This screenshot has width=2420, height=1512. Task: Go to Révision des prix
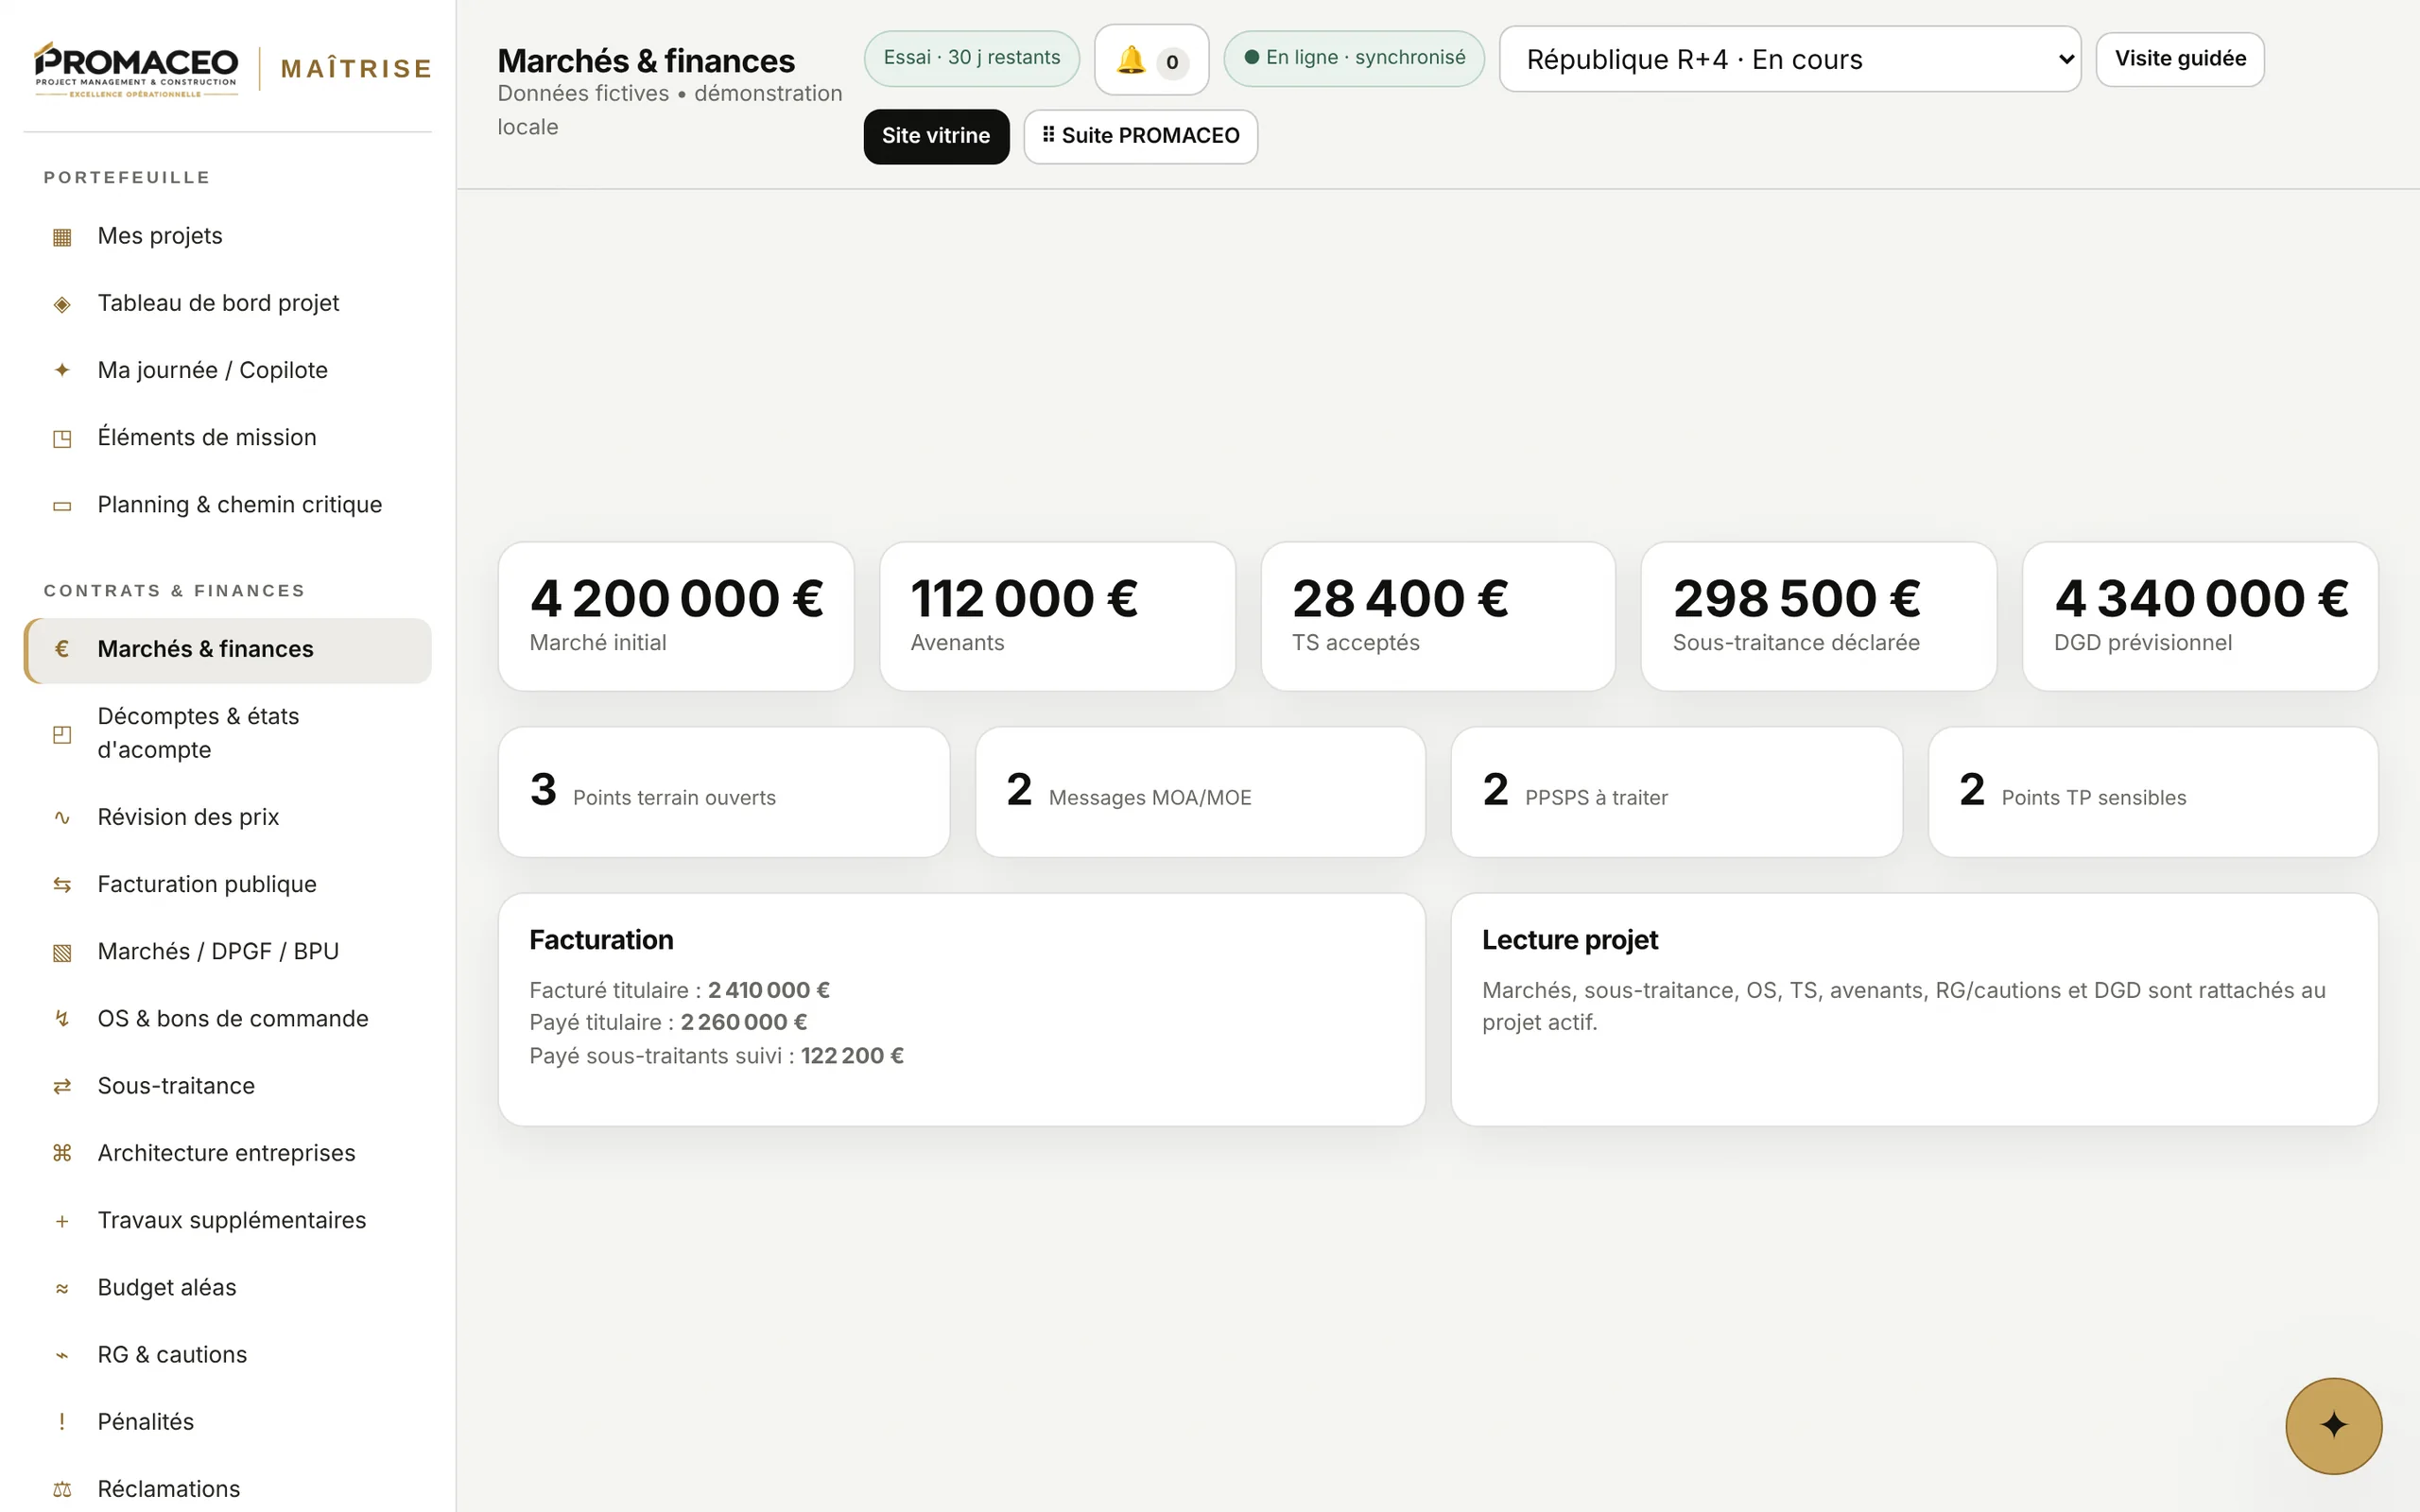228,817
